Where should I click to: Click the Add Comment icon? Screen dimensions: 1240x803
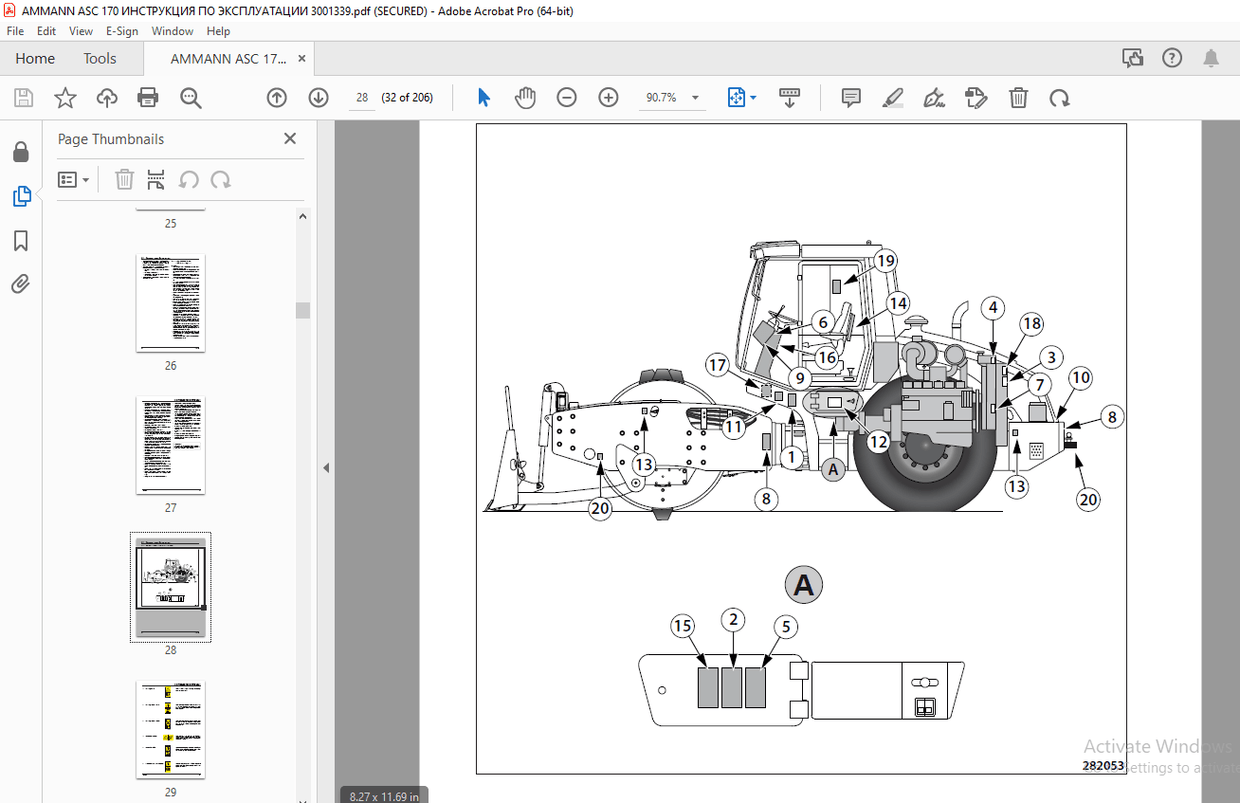[851, 97]
